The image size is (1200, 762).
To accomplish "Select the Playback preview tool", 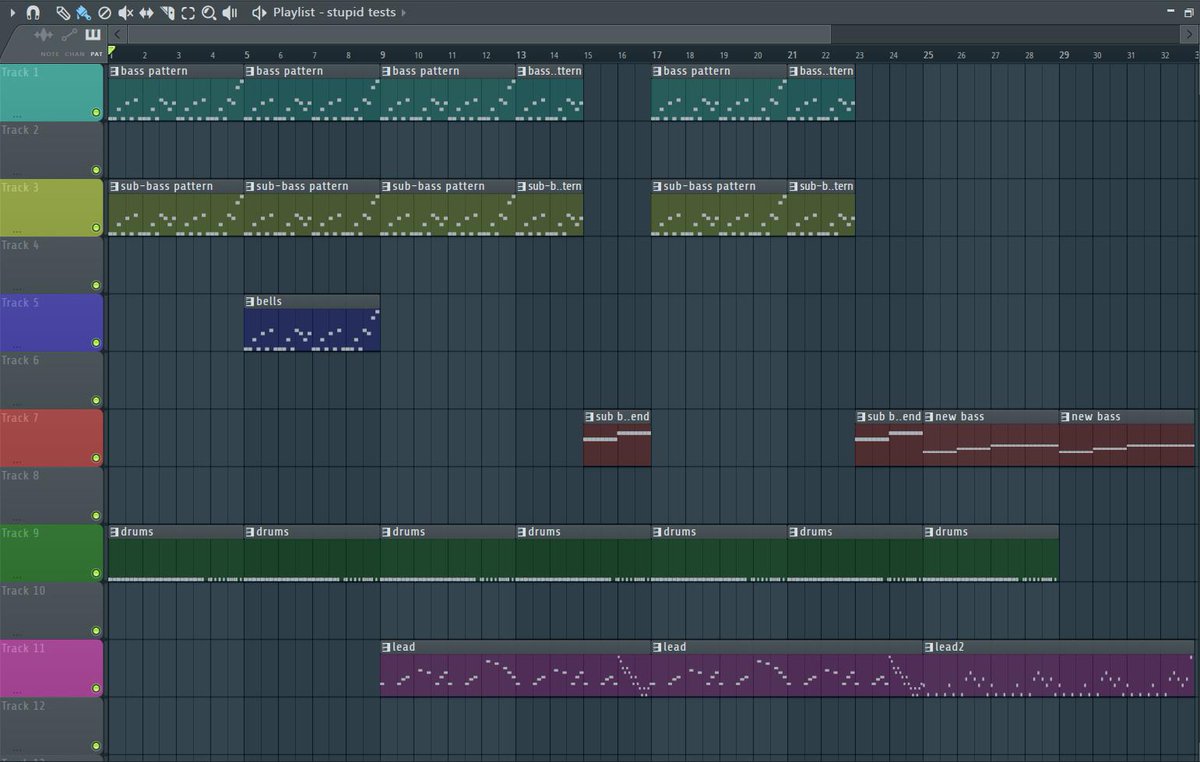I will click(230, 13).
